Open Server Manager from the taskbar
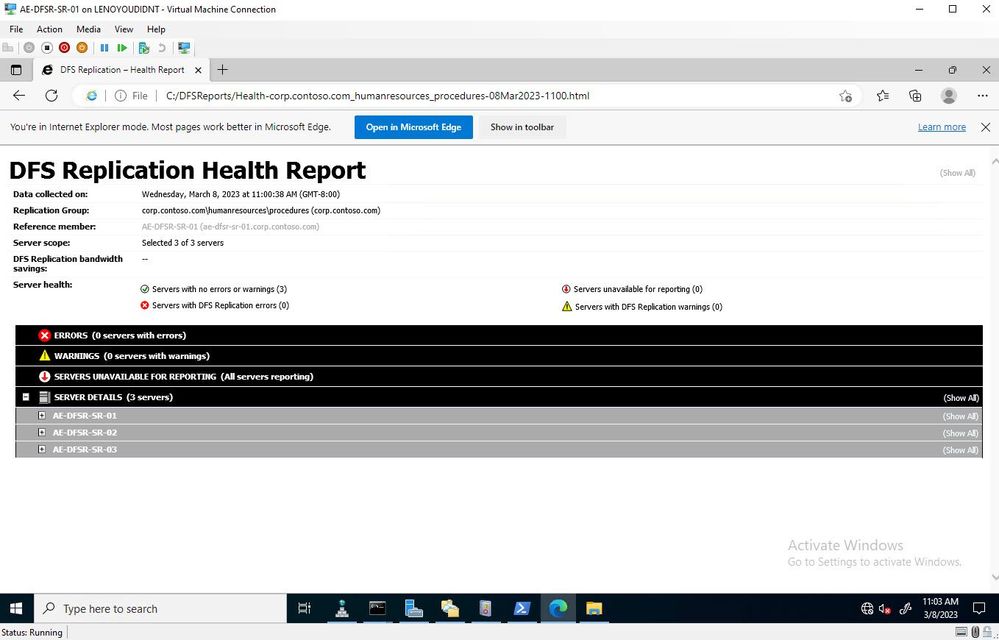This screenshot has height=640, width=999. 413,608
